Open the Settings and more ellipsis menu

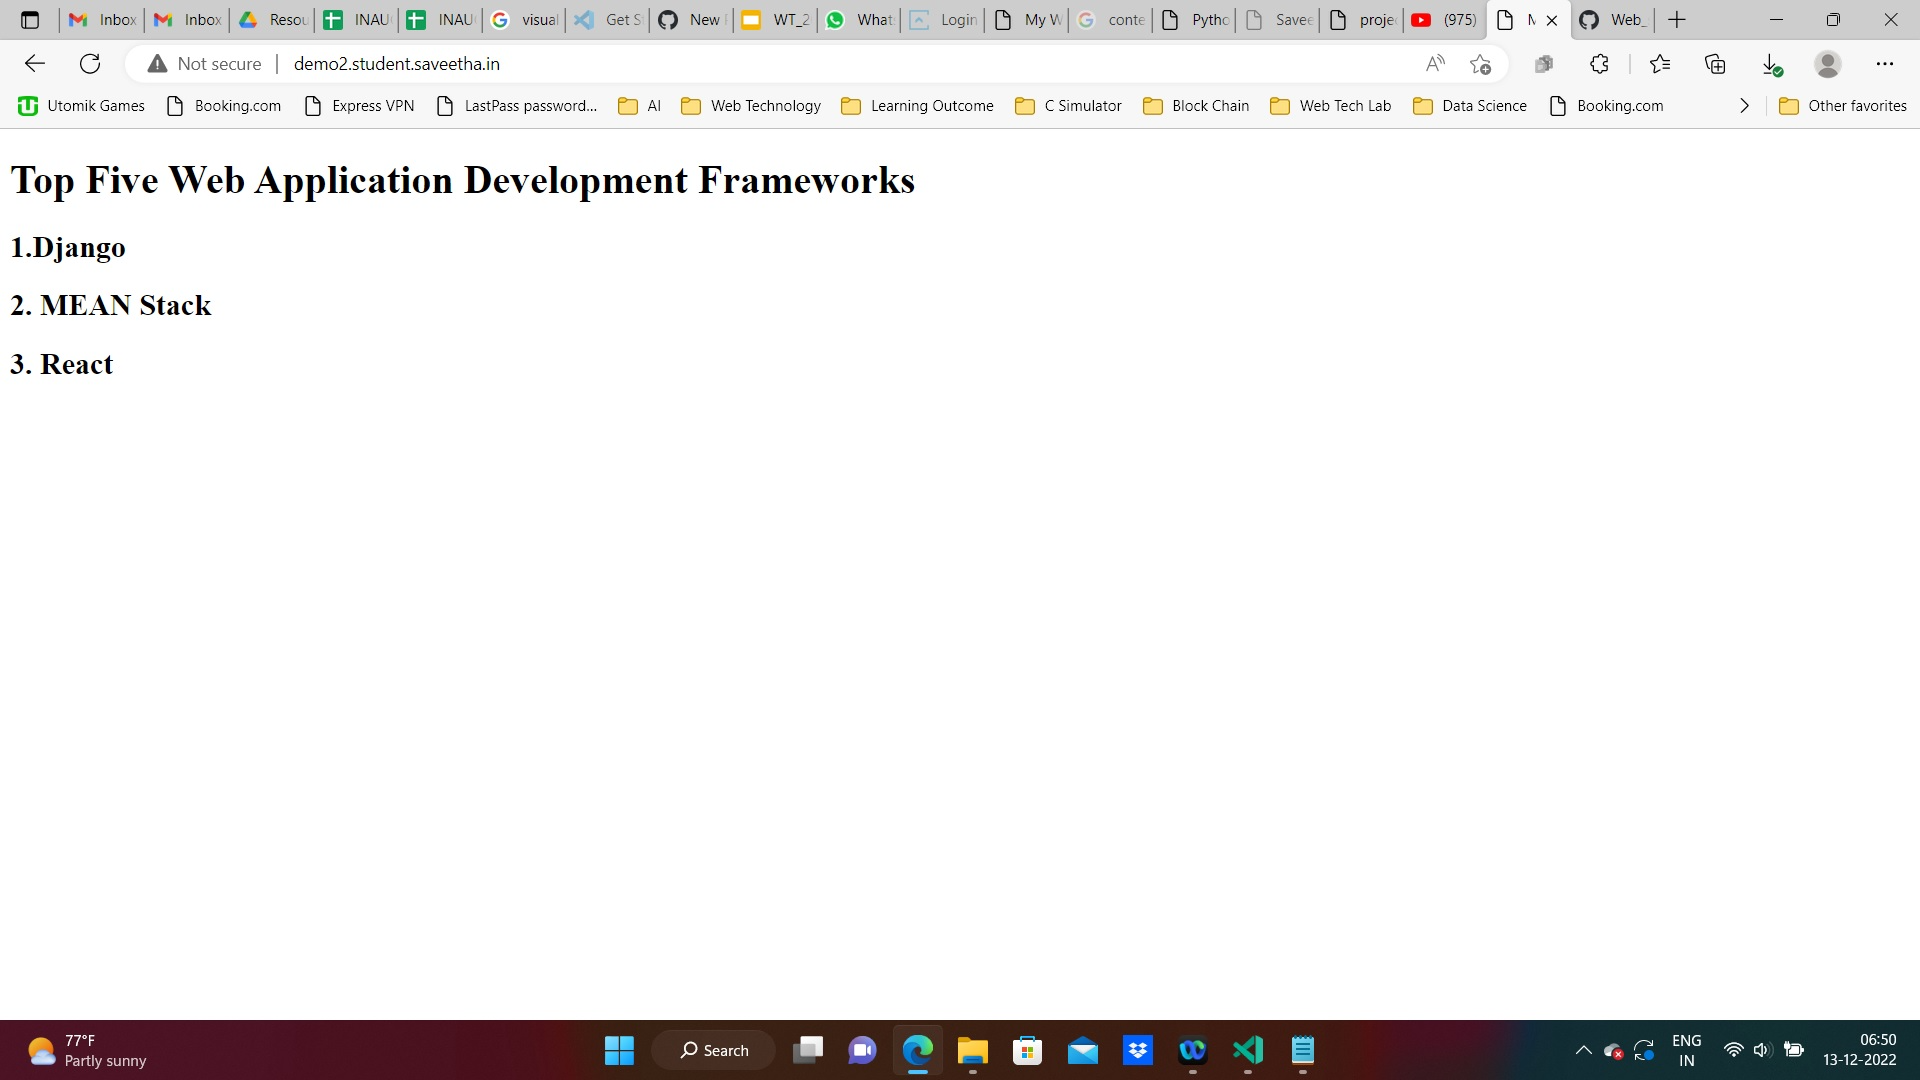coord(1886,63)
